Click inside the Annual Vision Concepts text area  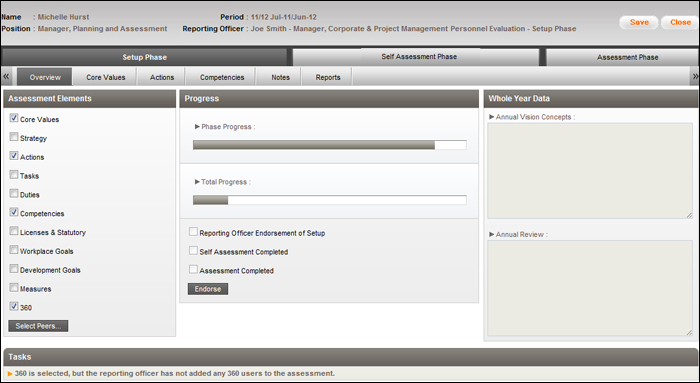point(590,171)
